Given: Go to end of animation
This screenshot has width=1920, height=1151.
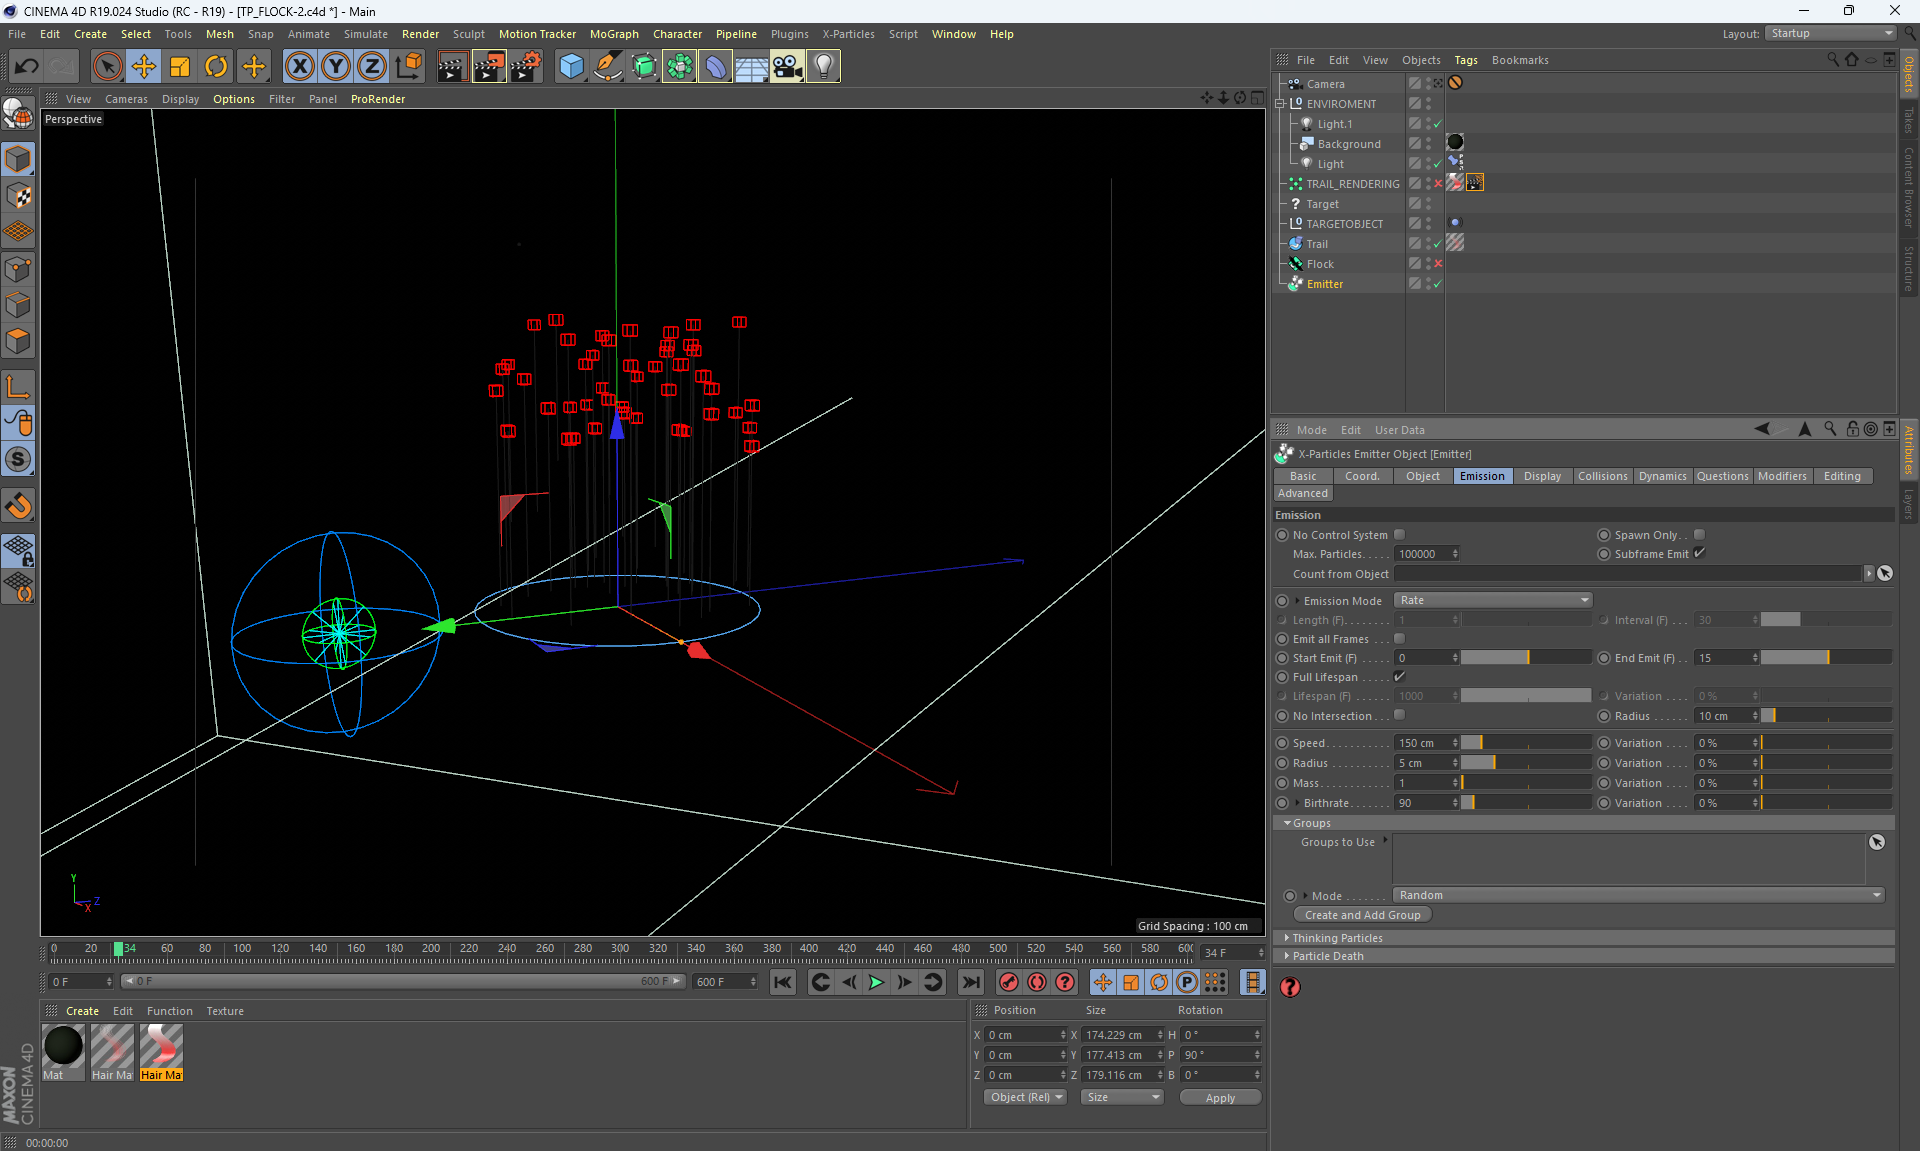Looking at the screenshot, I should click(970, 982).
